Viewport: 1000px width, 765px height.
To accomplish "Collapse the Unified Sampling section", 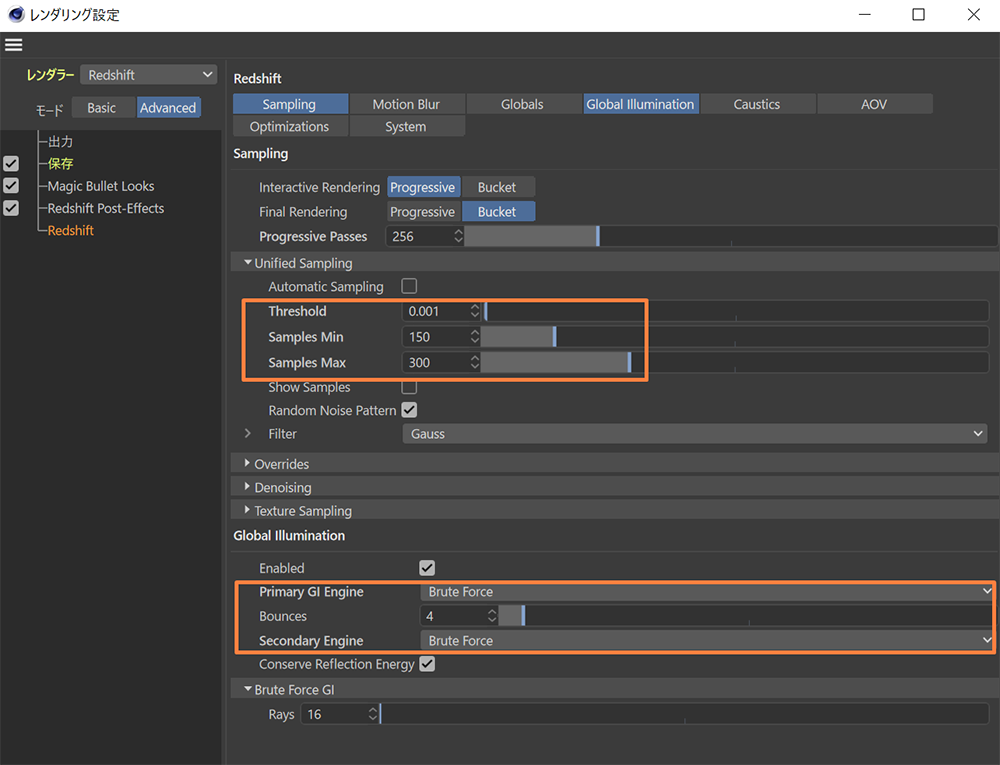I will tap(248, 263).
